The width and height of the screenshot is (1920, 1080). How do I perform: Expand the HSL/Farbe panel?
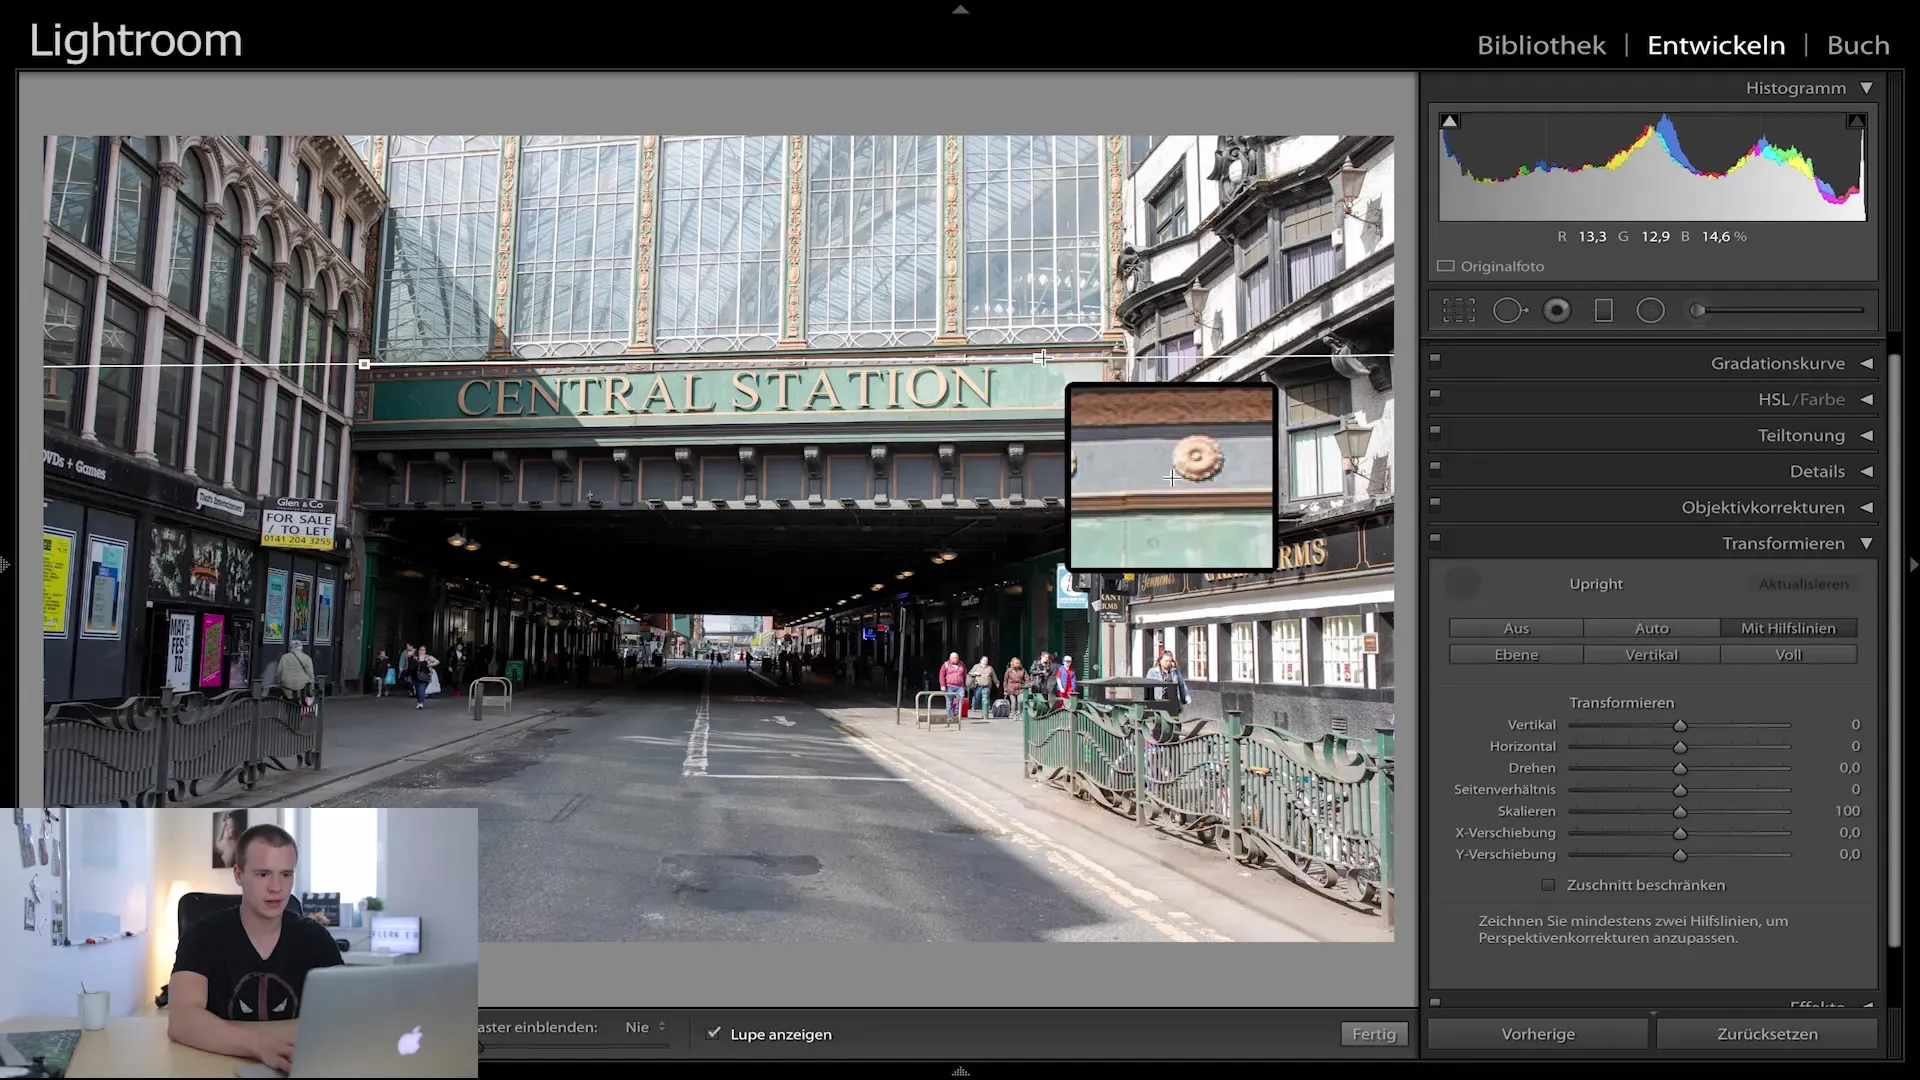point(1866,400)
